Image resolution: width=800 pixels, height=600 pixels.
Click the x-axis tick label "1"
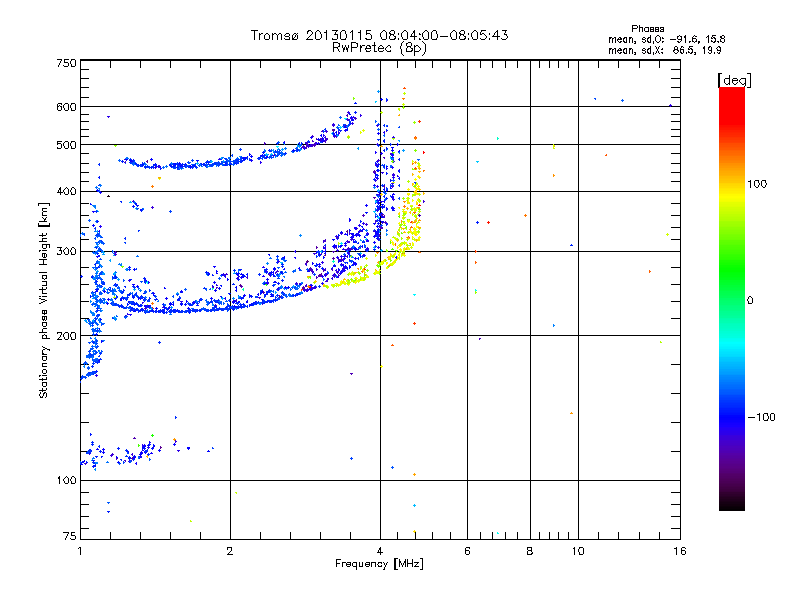[x=80, y=551]
